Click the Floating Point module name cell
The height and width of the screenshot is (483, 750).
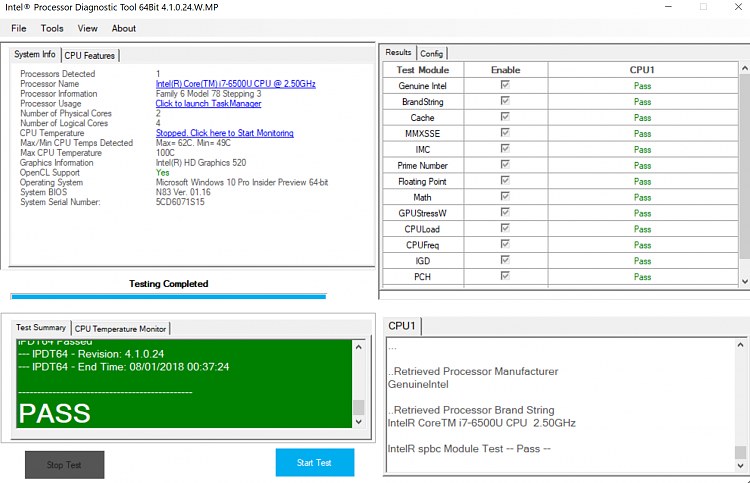pyautogui.click(x=423, y=182)
